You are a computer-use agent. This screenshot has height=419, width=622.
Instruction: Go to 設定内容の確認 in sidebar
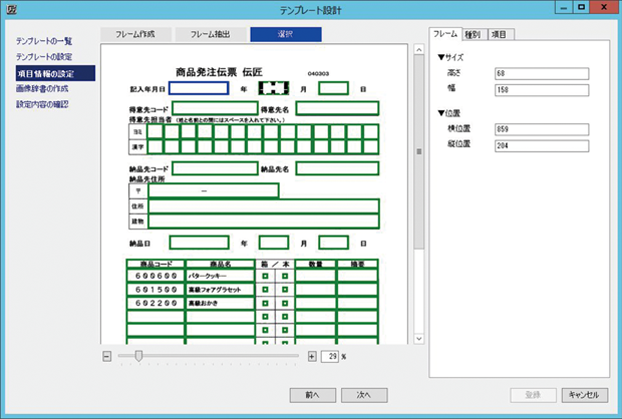[42, 104]
